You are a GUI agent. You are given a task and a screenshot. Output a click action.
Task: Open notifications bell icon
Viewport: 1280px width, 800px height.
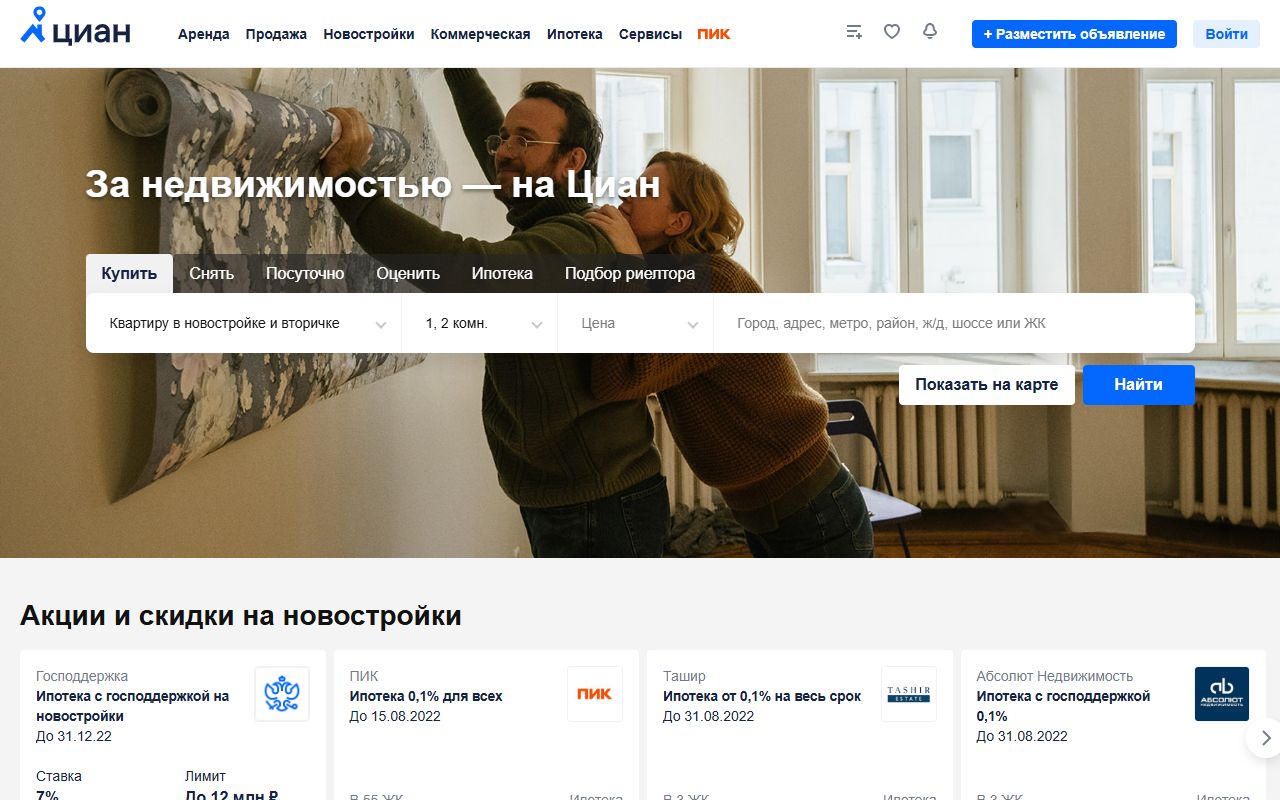[930, 32]
